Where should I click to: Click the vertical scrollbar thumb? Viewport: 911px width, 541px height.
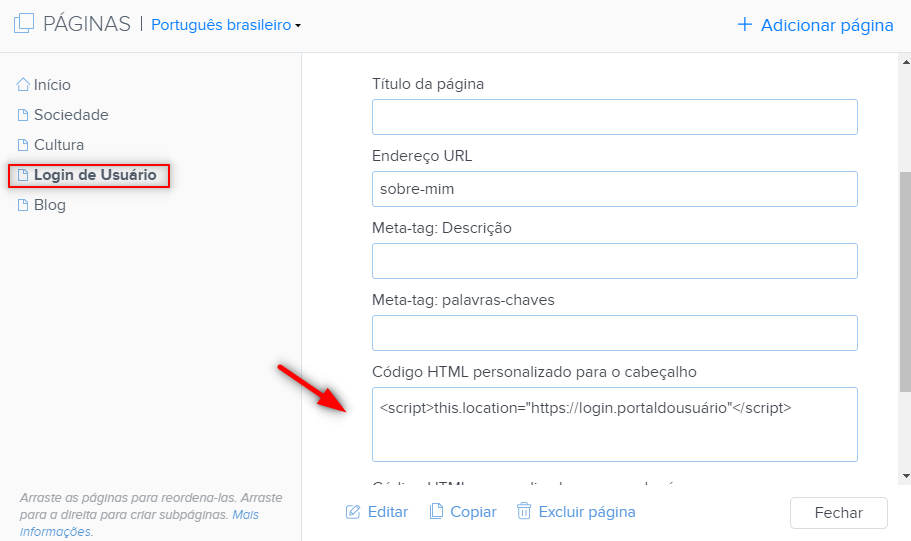tap(906, 282)
